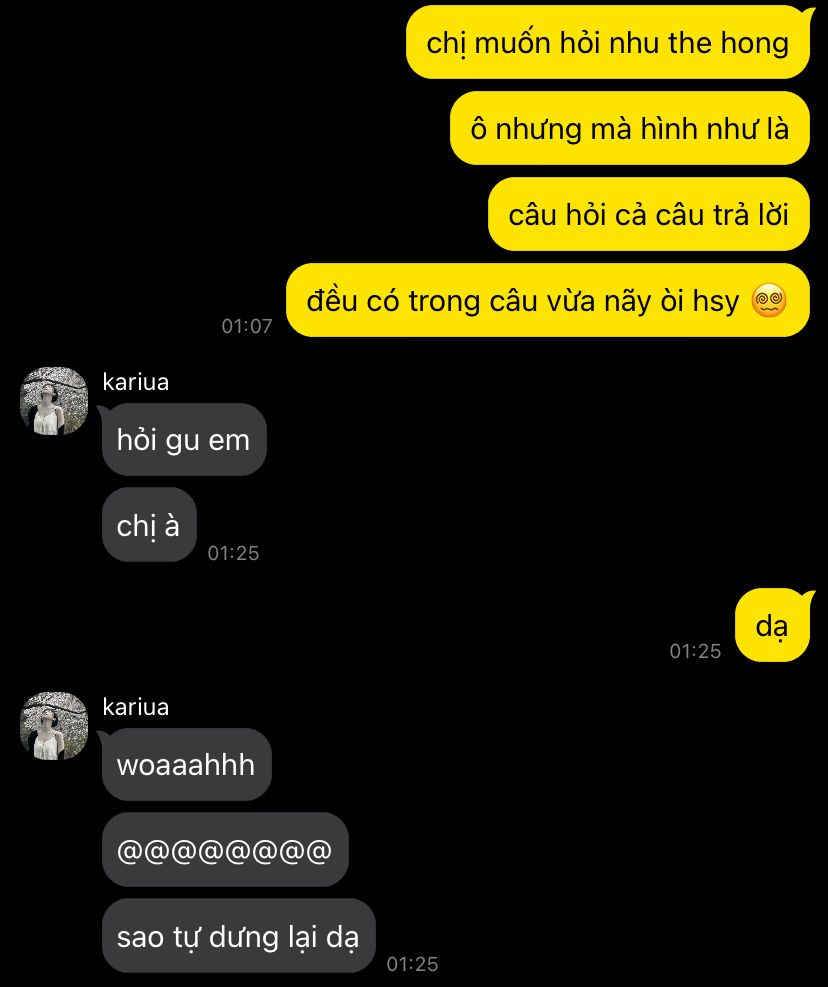Tap the 'câu hỏi cả câu trả lời' bubble

pyautogui.click(x=649, y=214)
